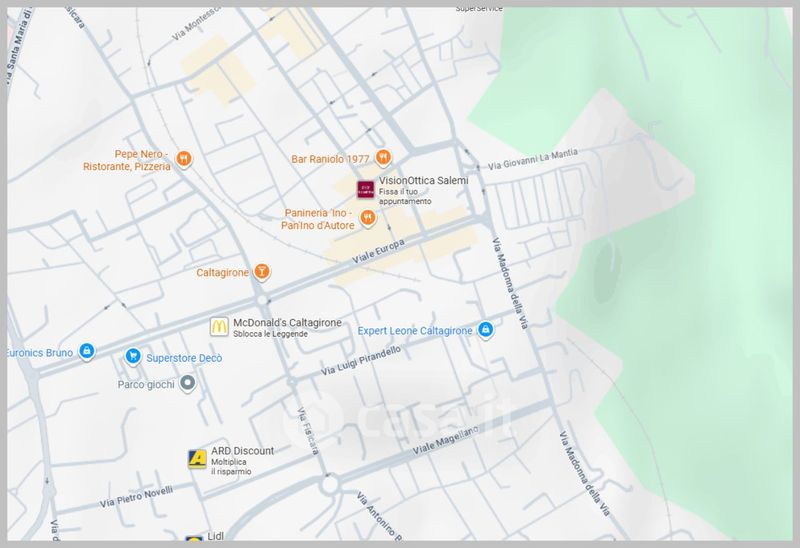
Task: Open the ARD Discount logo marker
Action: click(x=198, y=458)
